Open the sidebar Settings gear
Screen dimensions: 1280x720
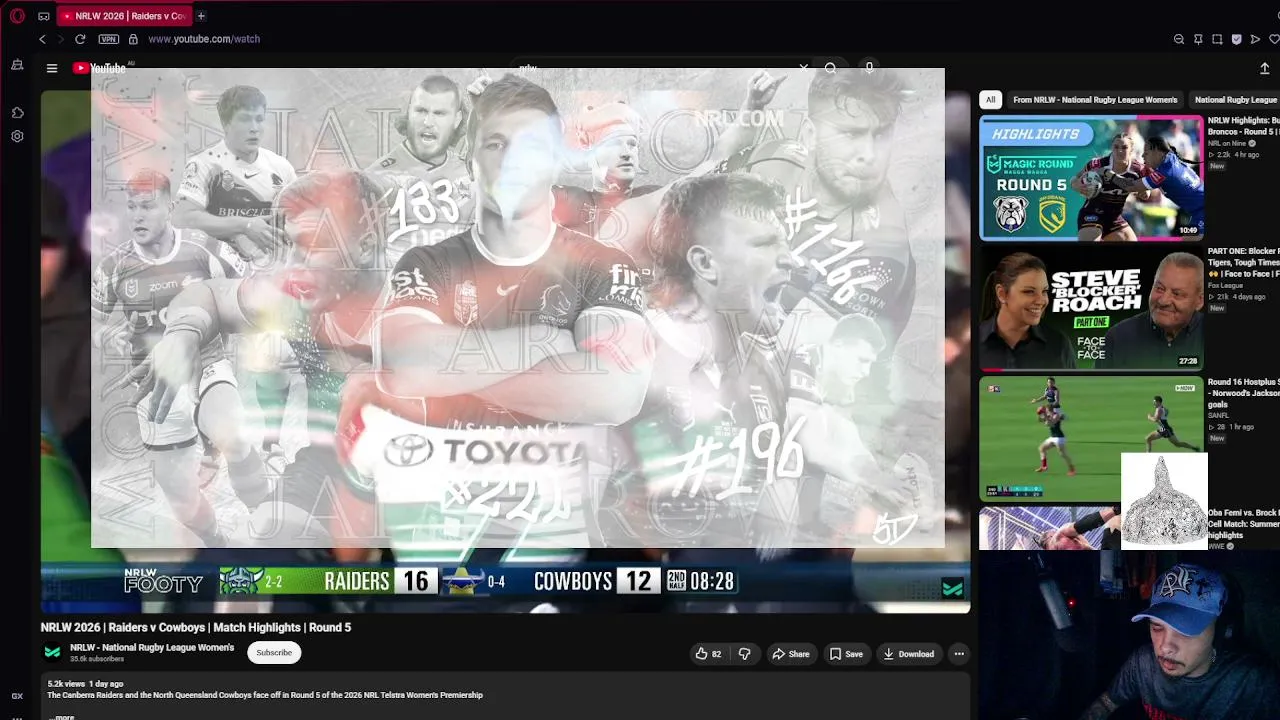(x=17, y=136)
